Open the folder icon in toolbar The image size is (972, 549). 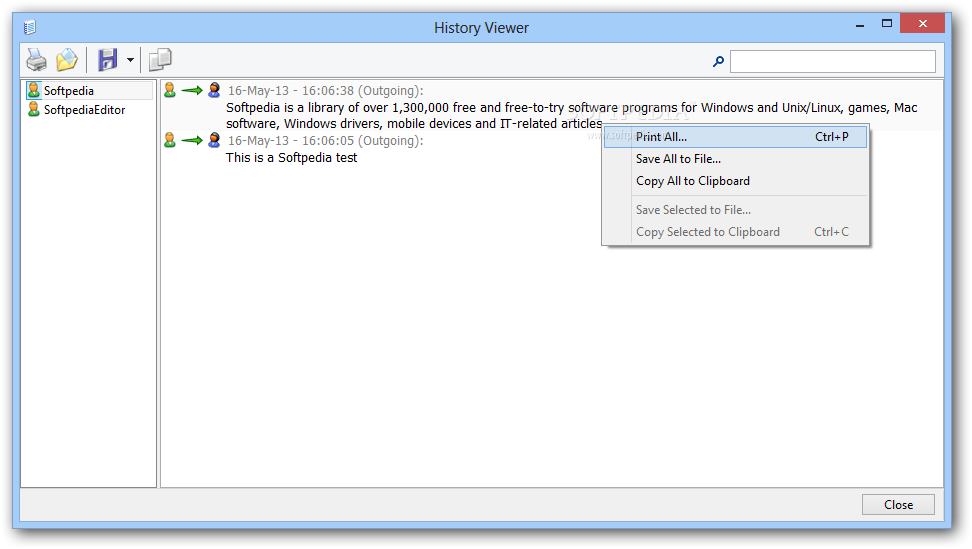click(67, 60)
